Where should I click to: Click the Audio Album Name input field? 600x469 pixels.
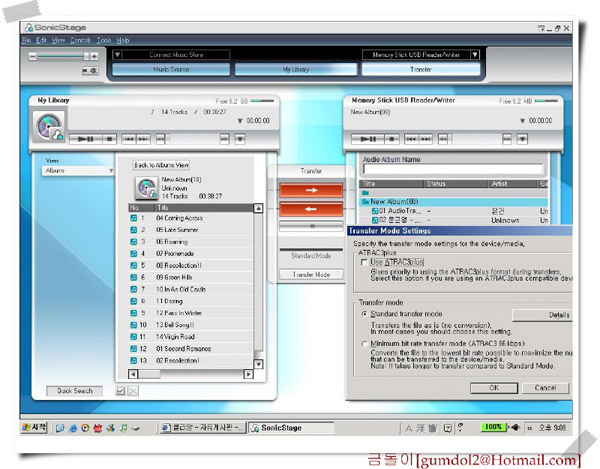pos(453,169)
